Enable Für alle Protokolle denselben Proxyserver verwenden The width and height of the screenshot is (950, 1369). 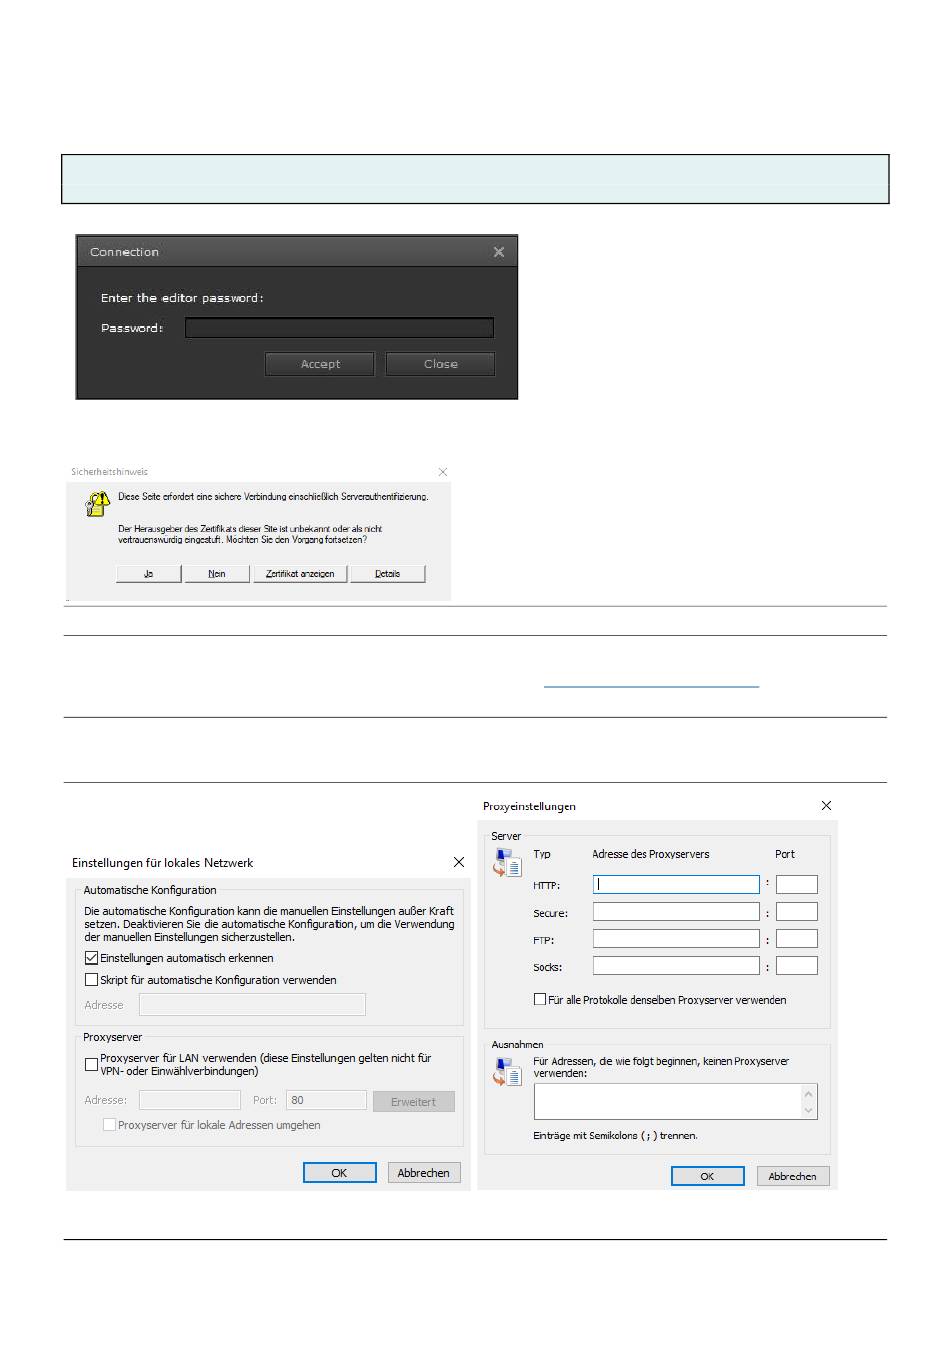(x=540, y=999)
